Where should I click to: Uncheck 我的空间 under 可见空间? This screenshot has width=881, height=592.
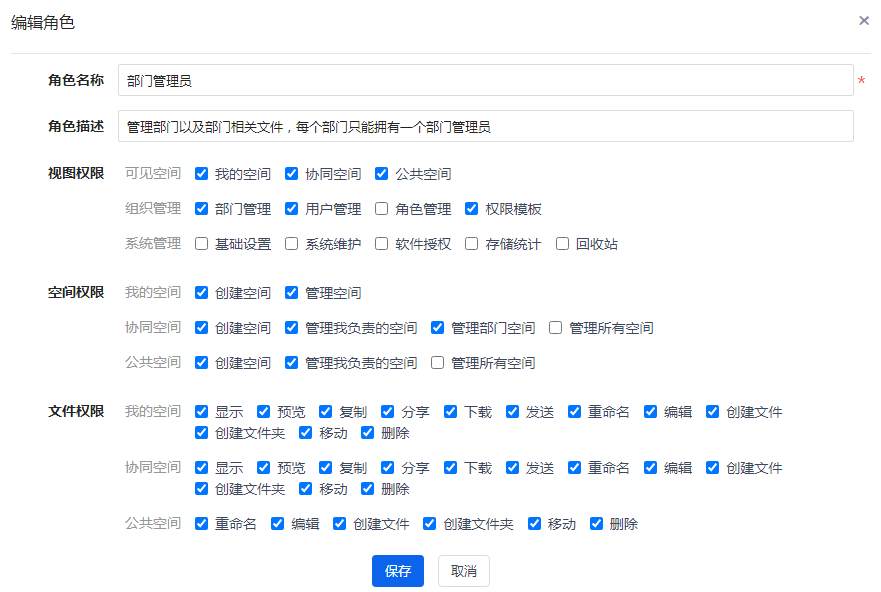[x=201, y=174]
